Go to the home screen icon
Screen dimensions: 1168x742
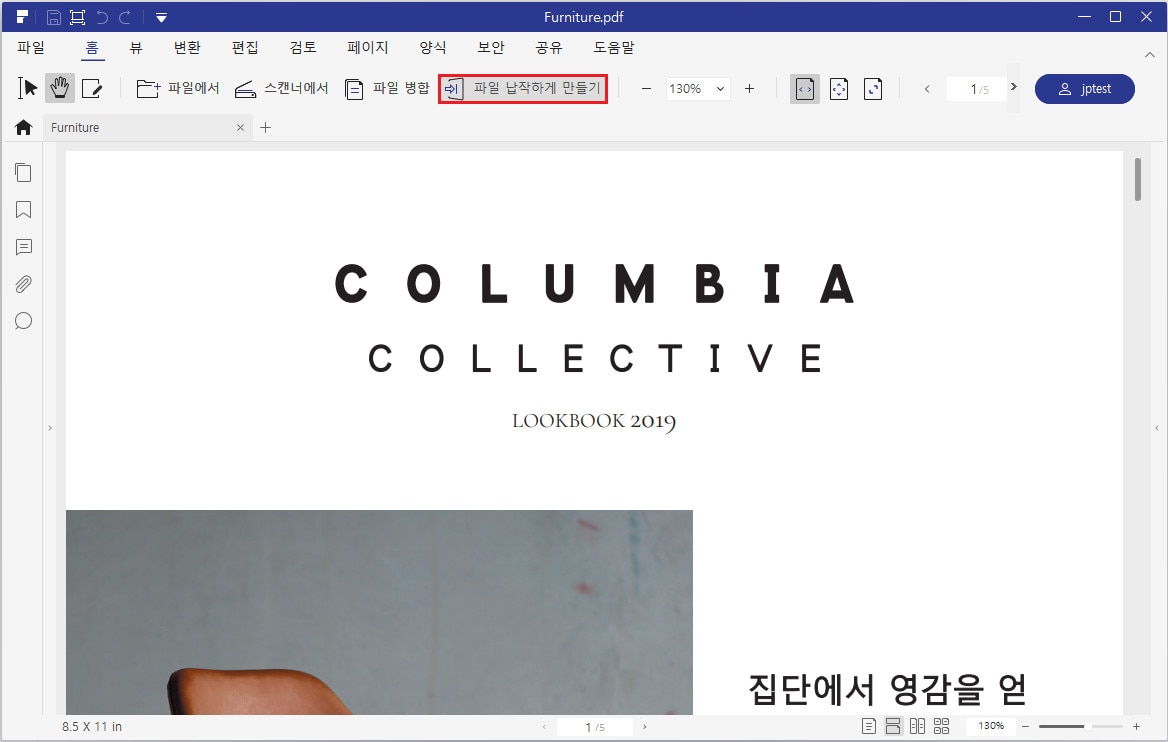point(24,127)
